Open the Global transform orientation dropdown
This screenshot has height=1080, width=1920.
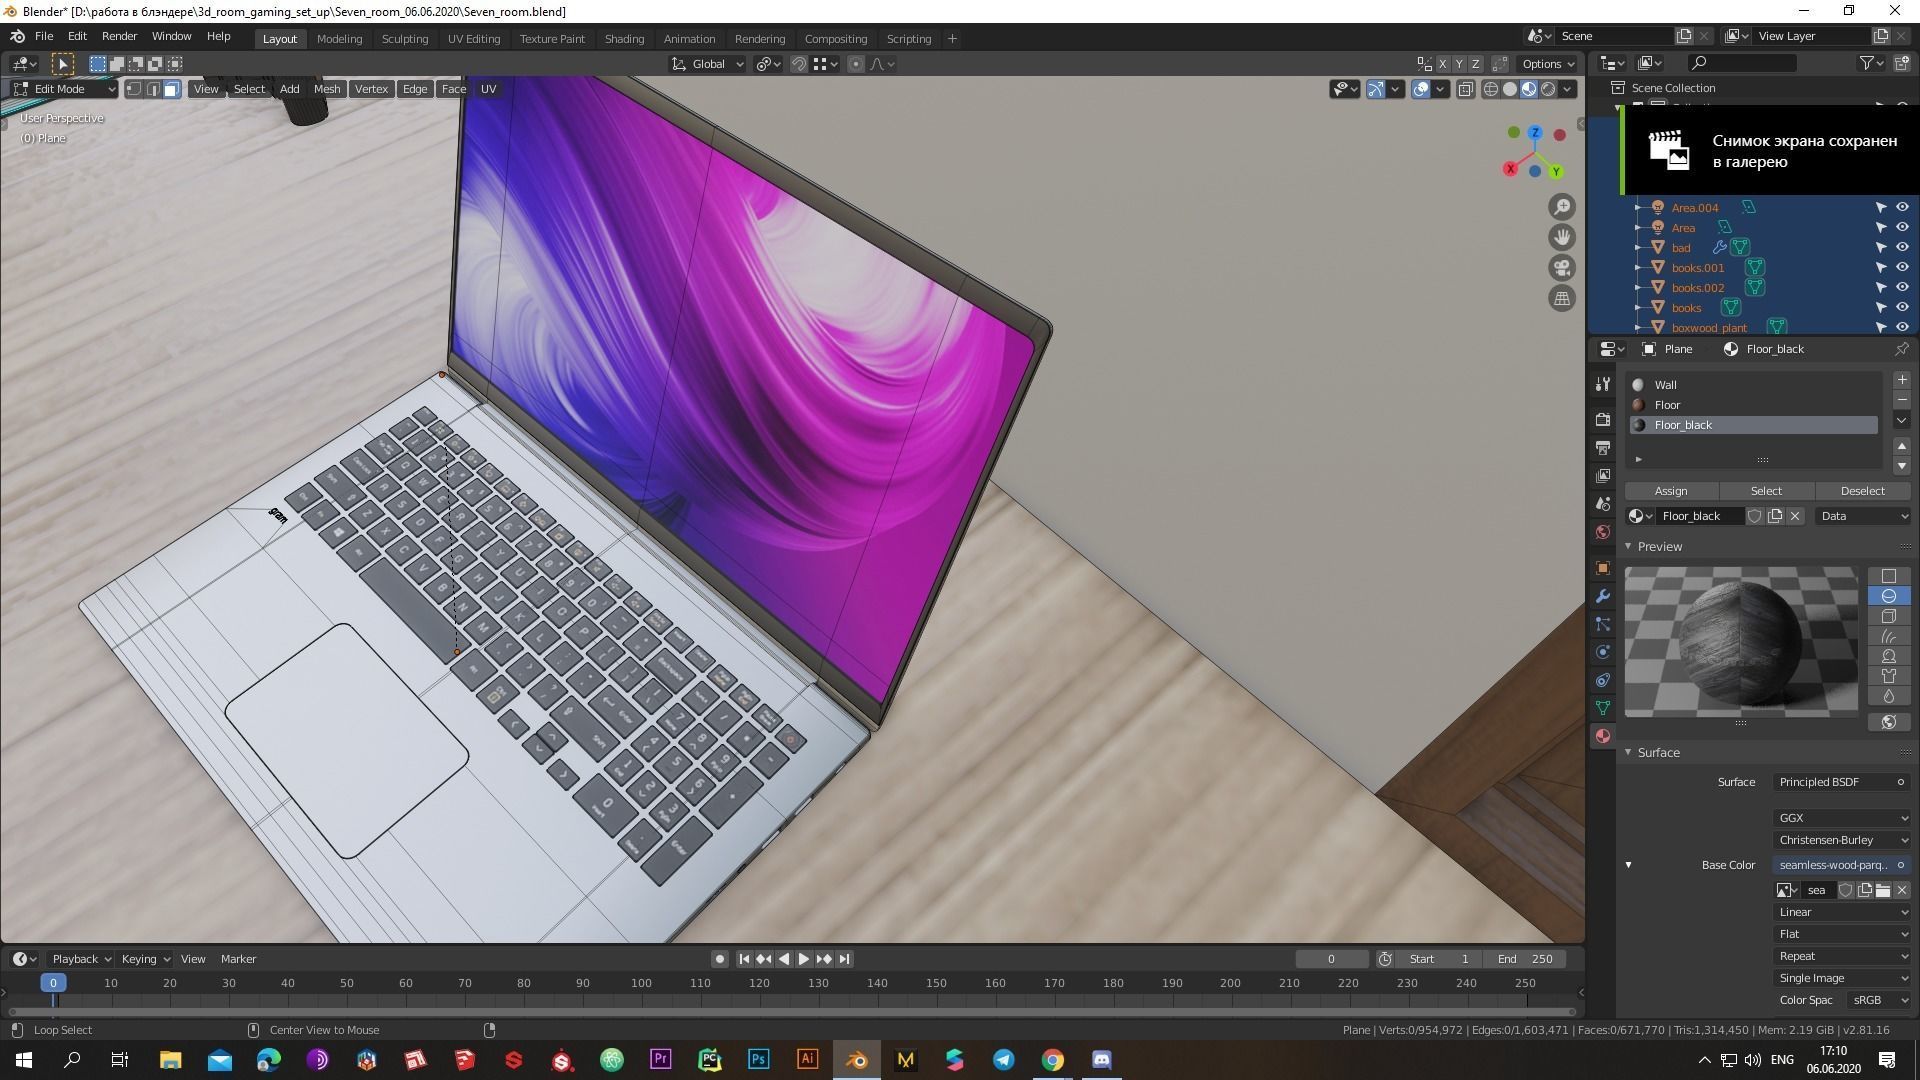click(x=708, y=64)
